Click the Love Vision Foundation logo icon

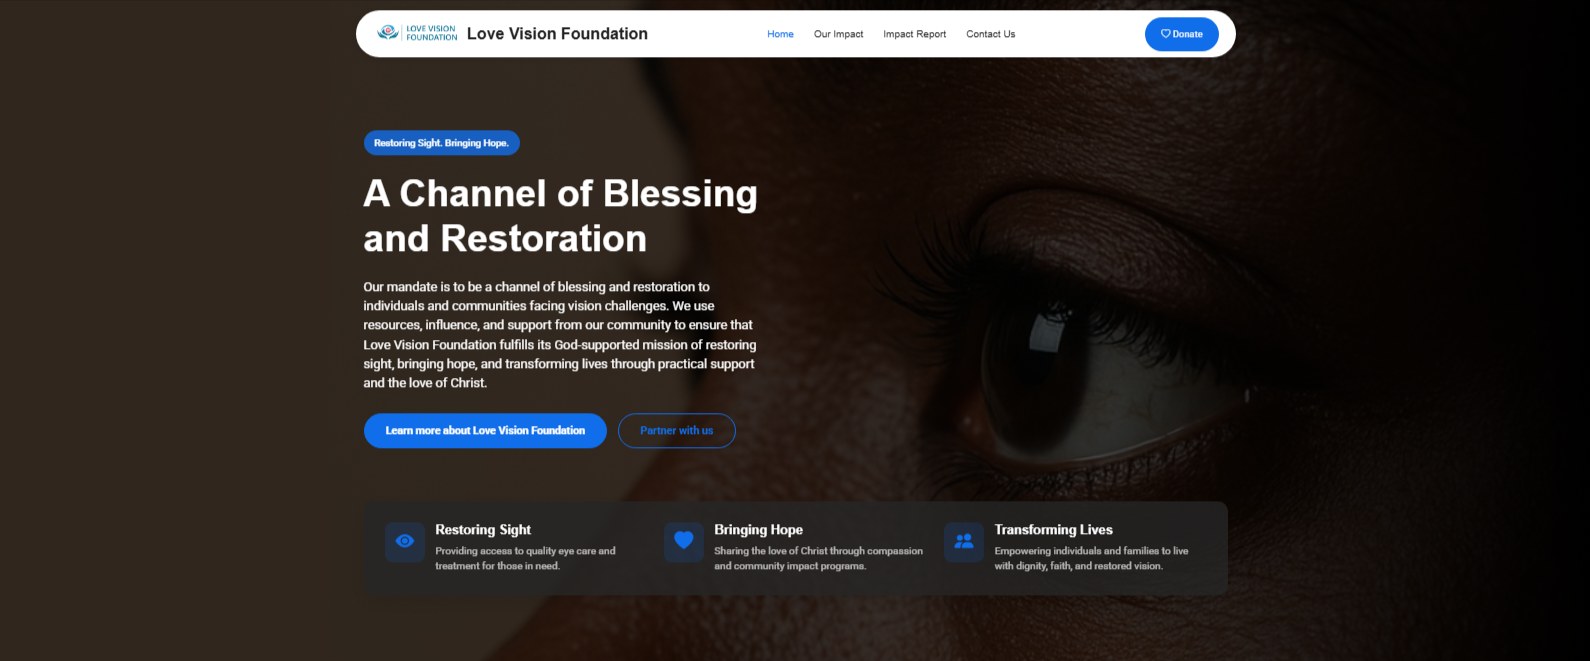[417, 33]
